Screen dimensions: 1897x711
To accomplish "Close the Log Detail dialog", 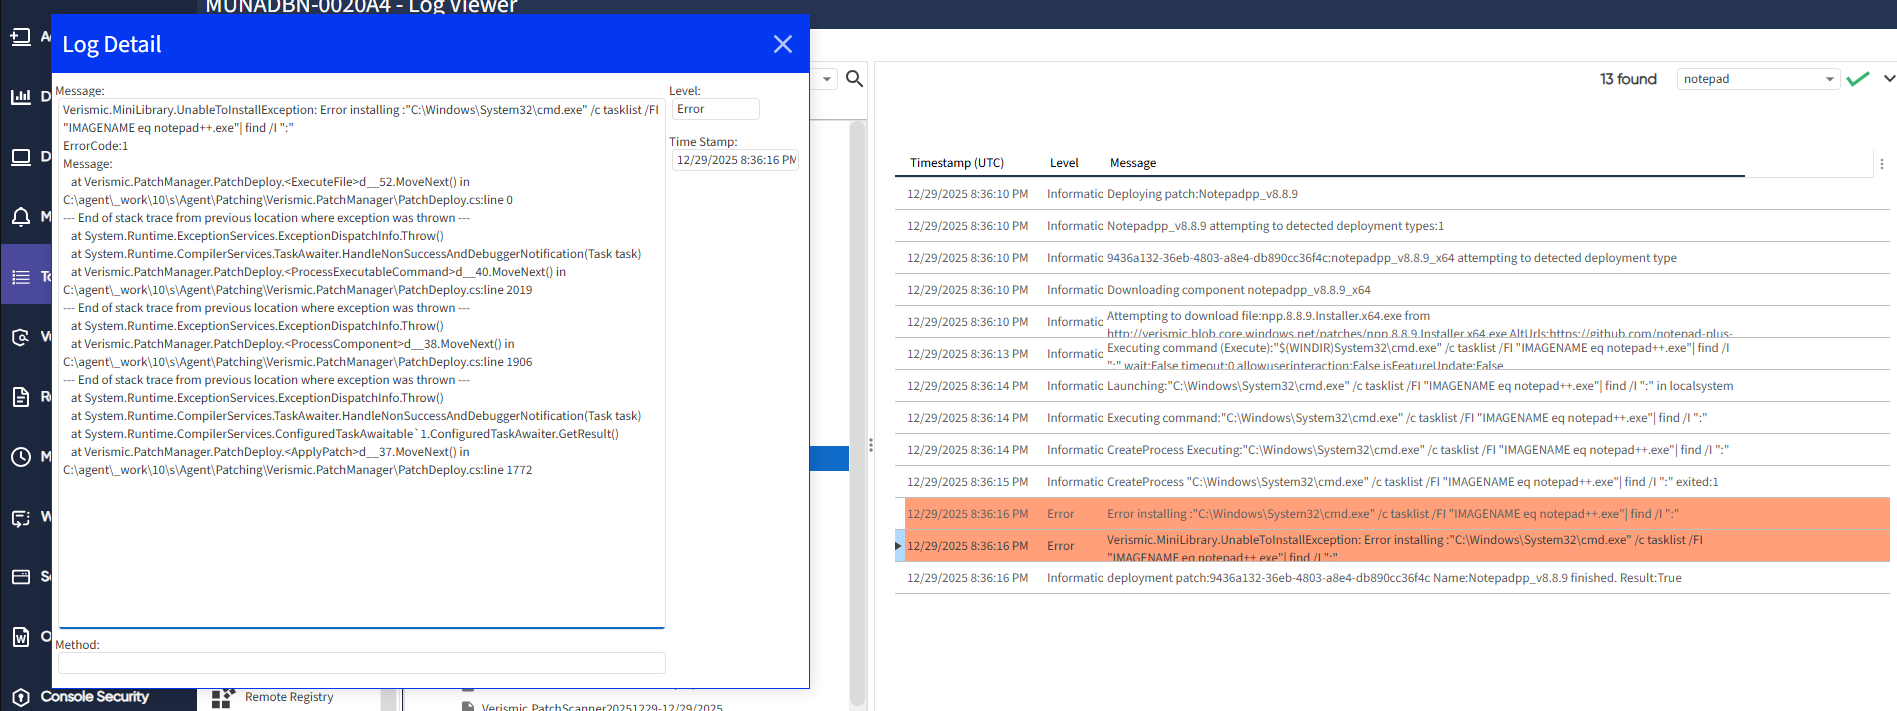I will coord(783,44).
